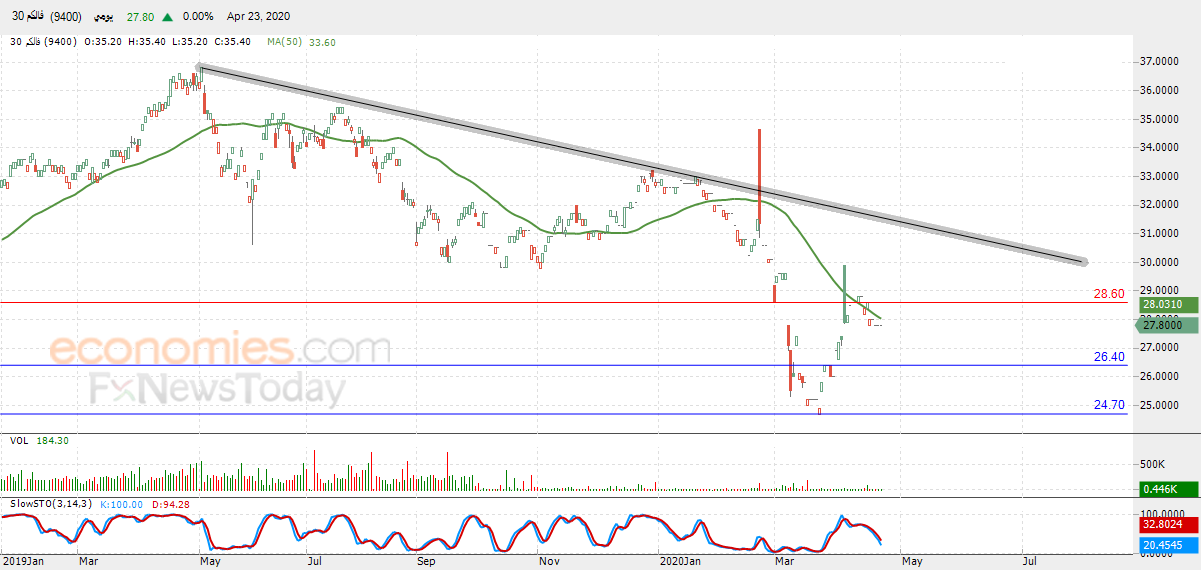Click the 28.60 red resistance level label
Image resolution: width=1201 pixels, height=570 pixels.
1110,294
